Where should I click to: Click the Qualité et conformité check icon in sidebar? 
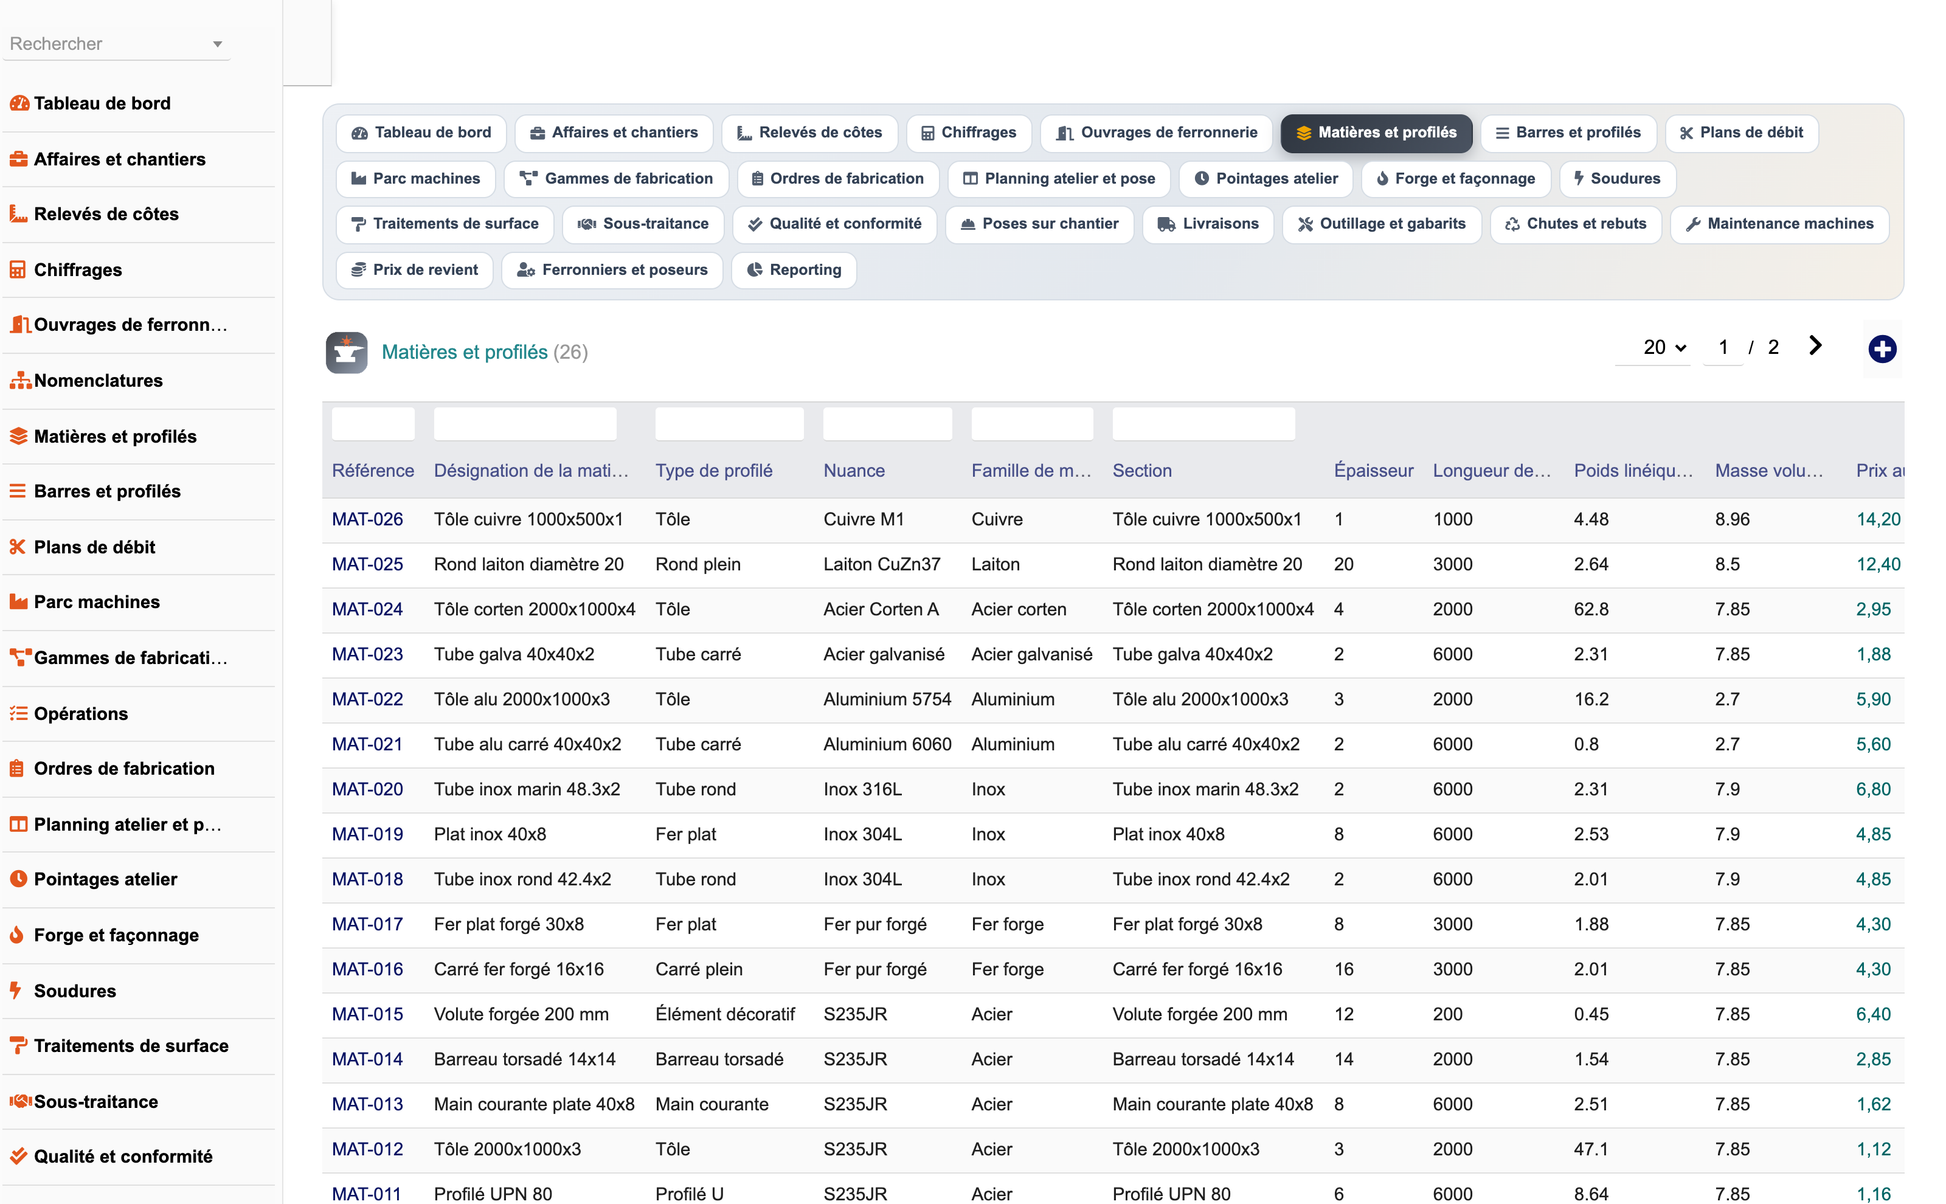[19, 1157]
